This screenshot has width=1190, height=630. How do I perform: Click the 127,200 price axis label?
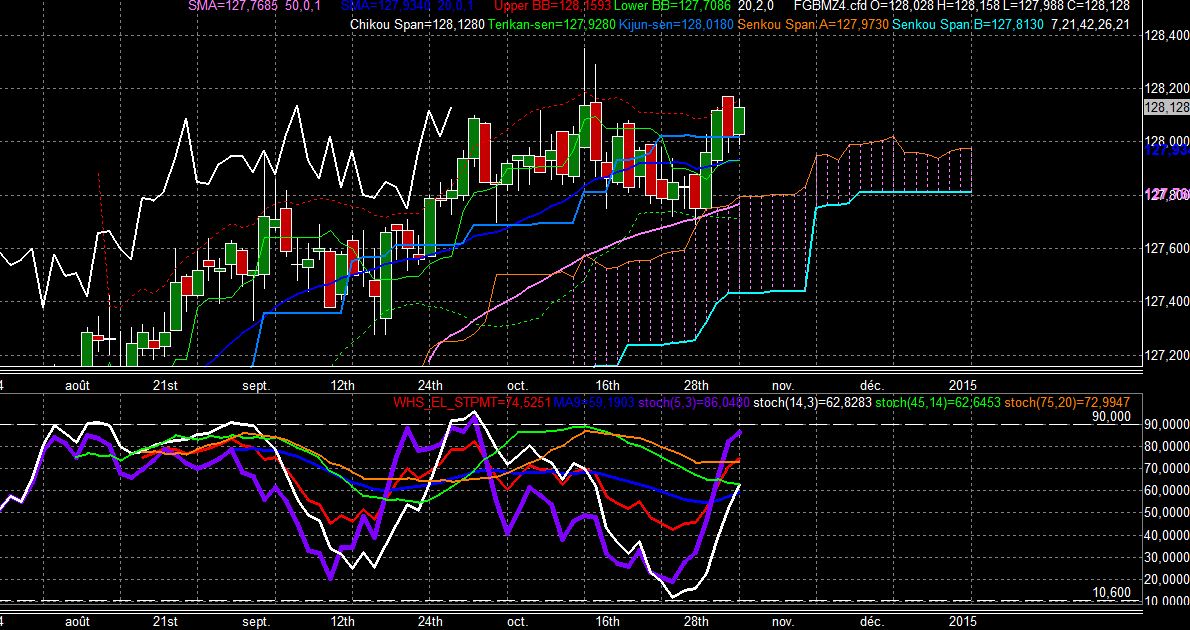coord(1167,354)
